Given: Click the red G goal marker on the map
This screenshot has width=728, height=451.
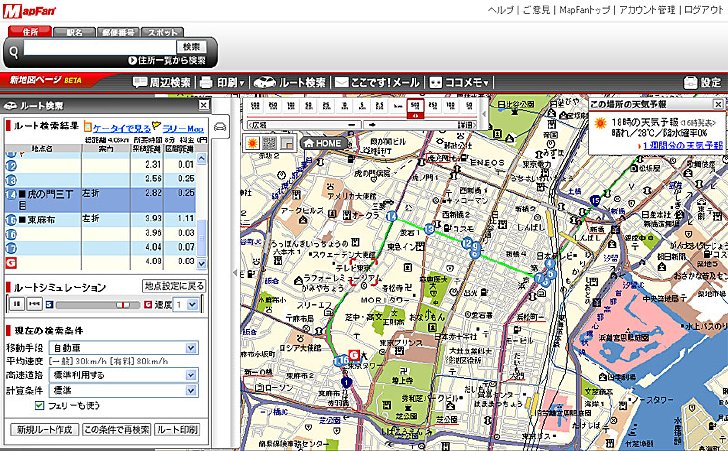Looking at the screenshot, I should click(x=354, y=355).
